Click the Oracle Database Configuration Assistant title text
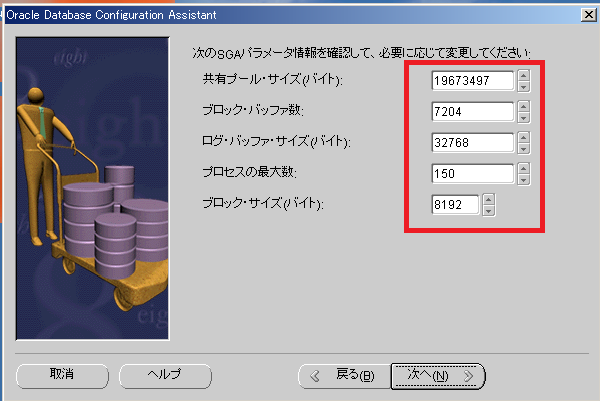600x401 pixels. tap(111, 15)
